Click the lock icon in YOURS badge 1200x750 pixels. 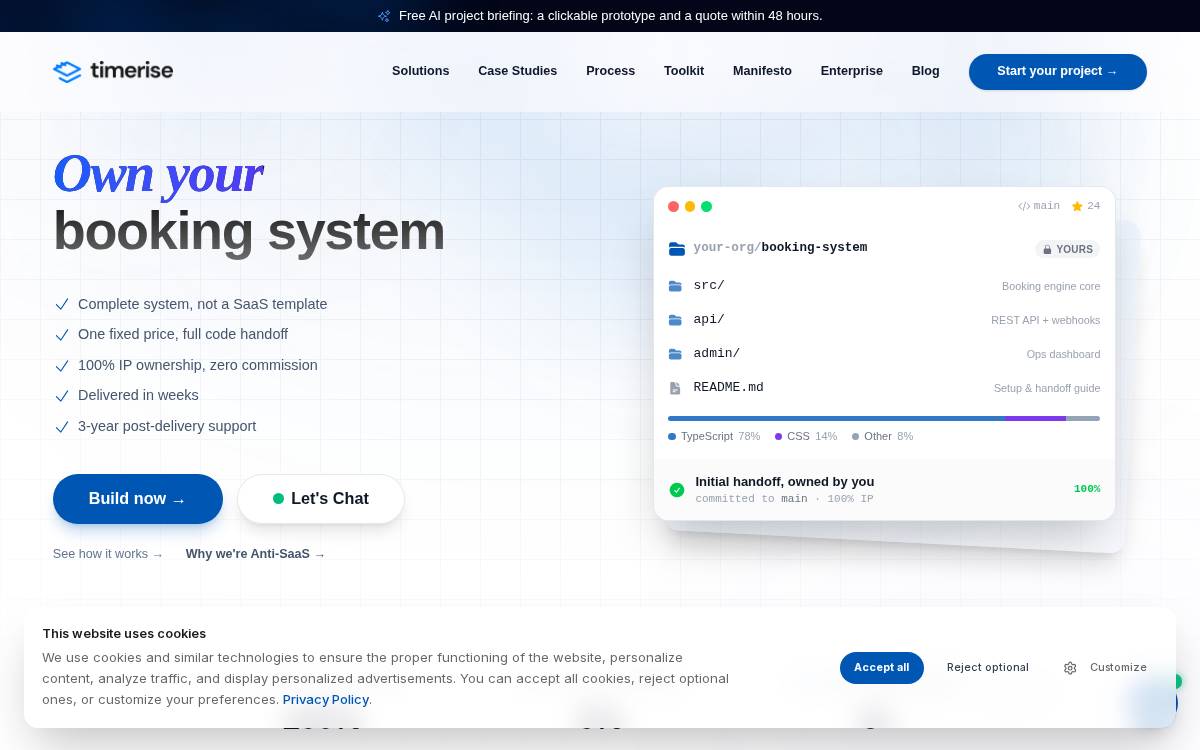coord(1048,250)
